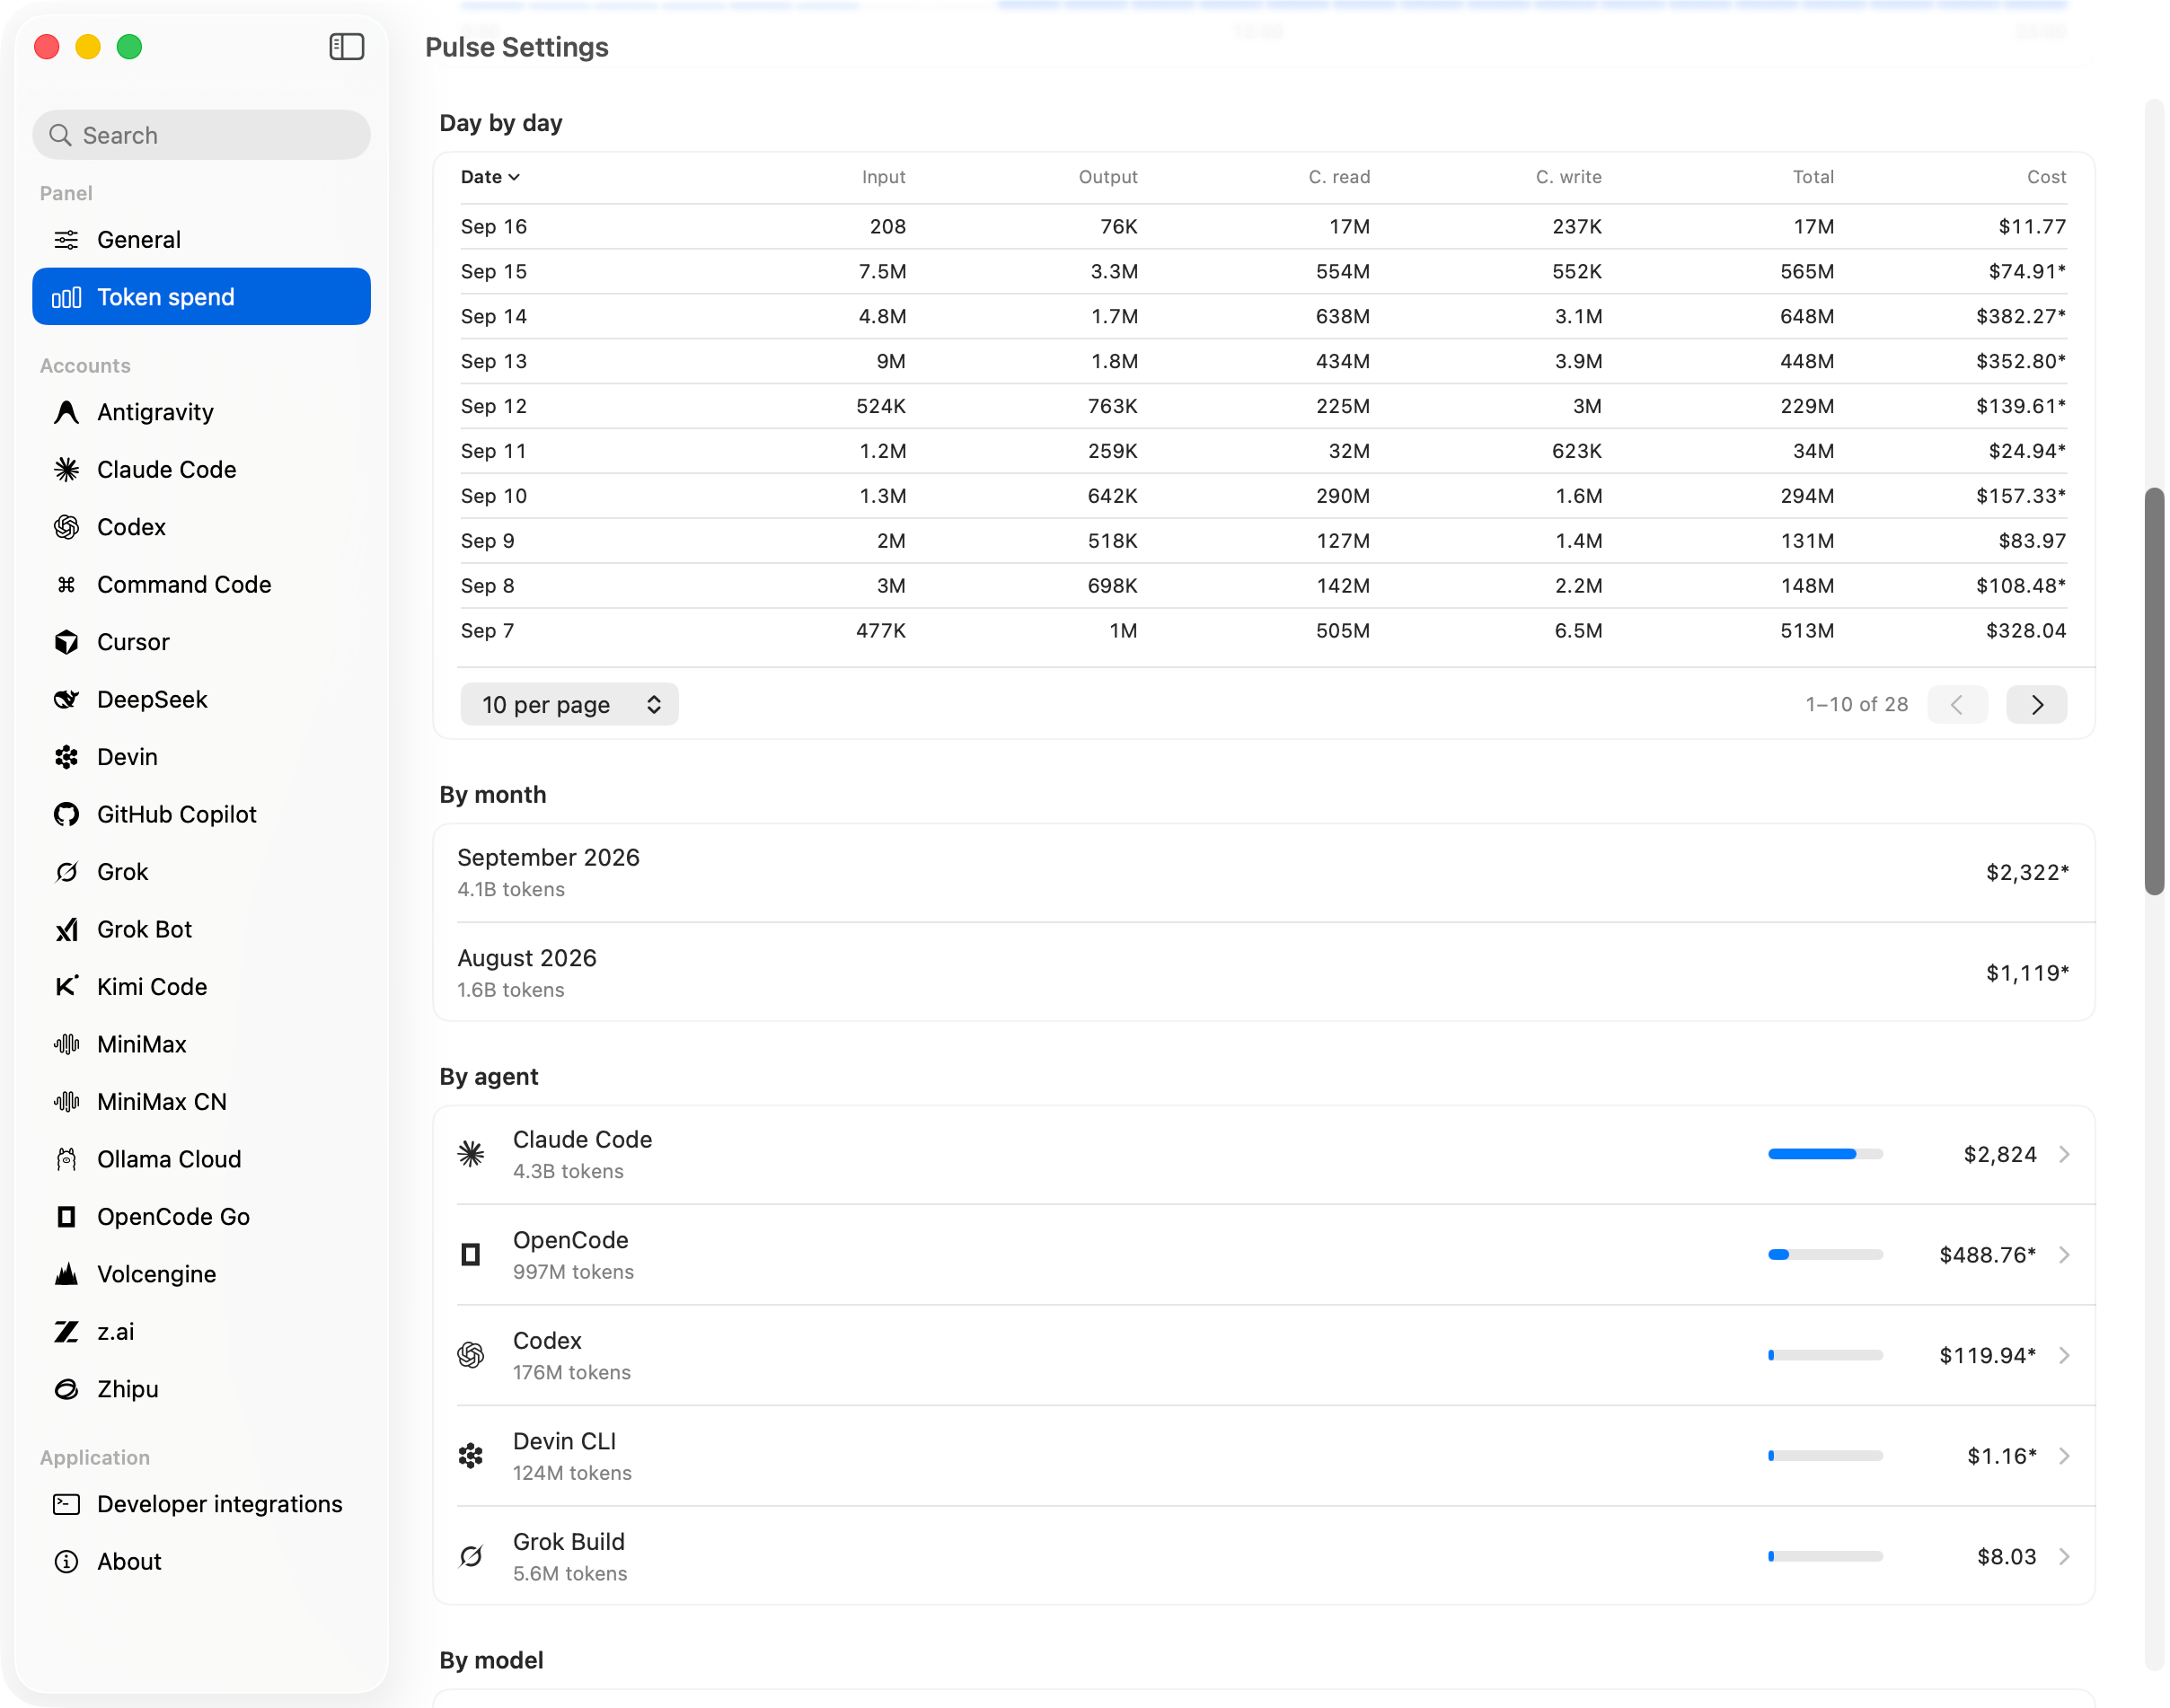
Task: Click the vertical scrollbar thumb
Action: click(x=2154, y=691)
